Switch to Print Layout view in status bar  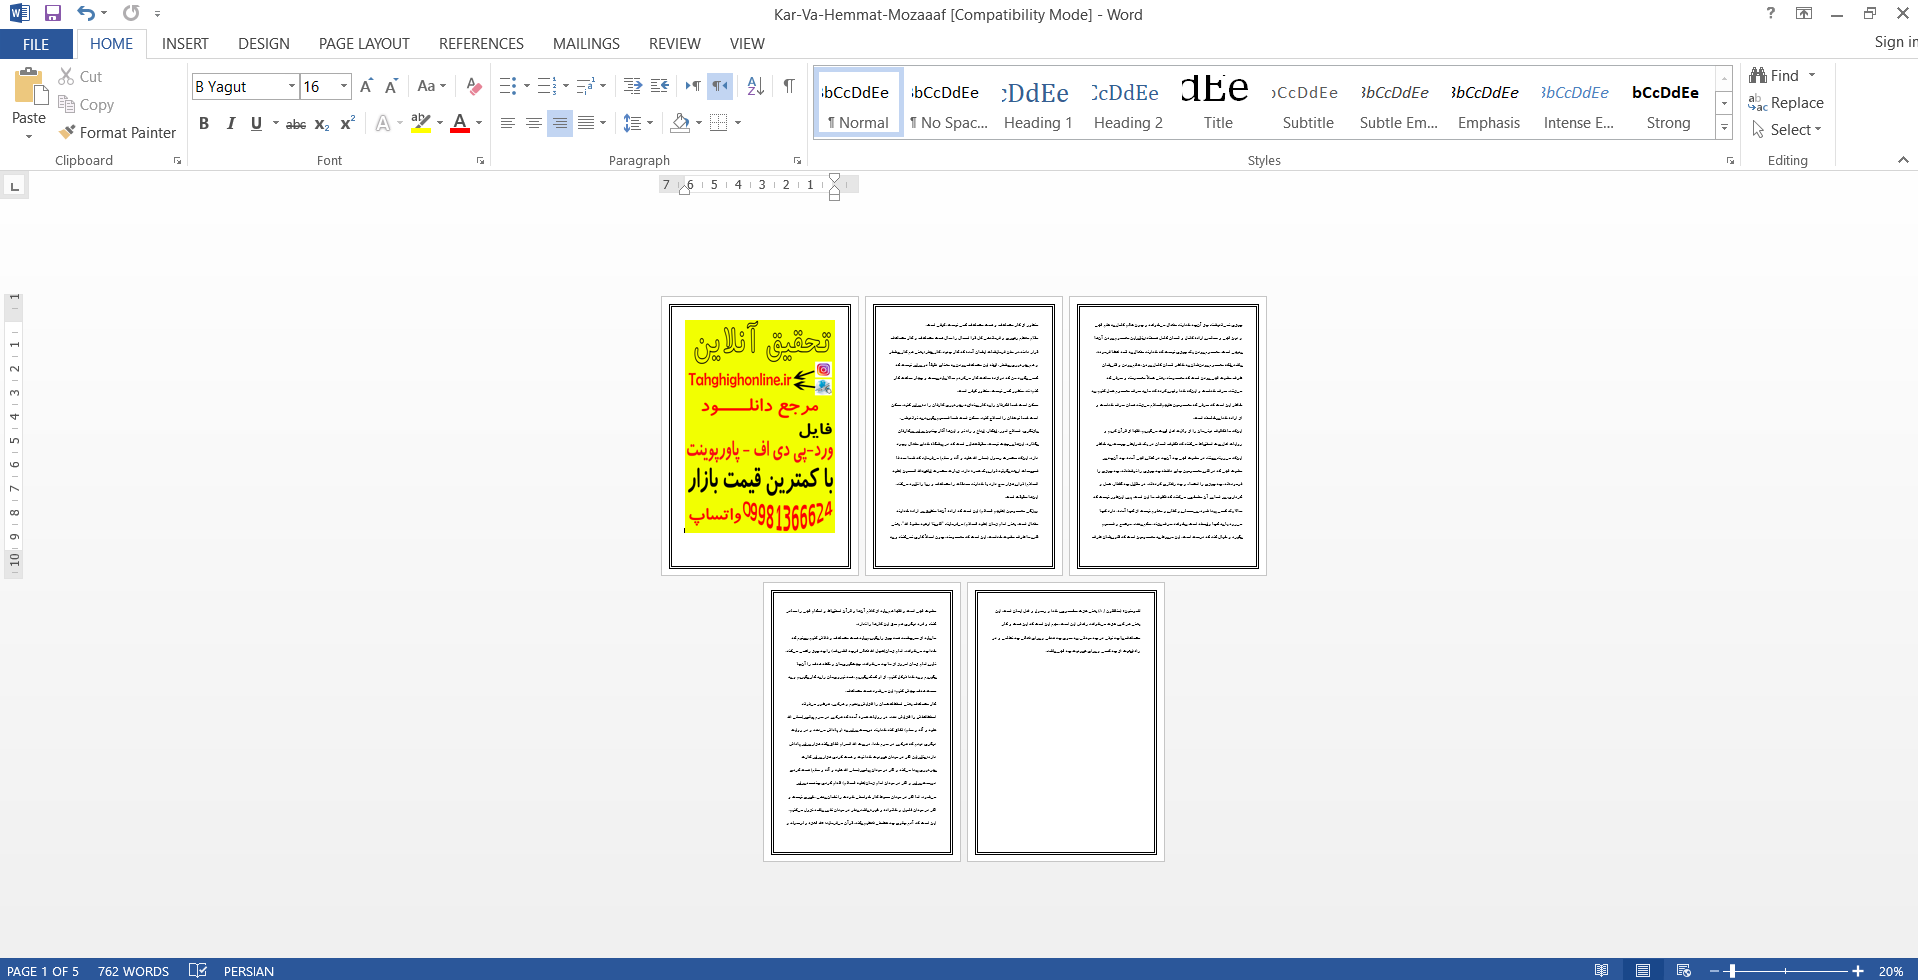click(x=1643, y=970)
